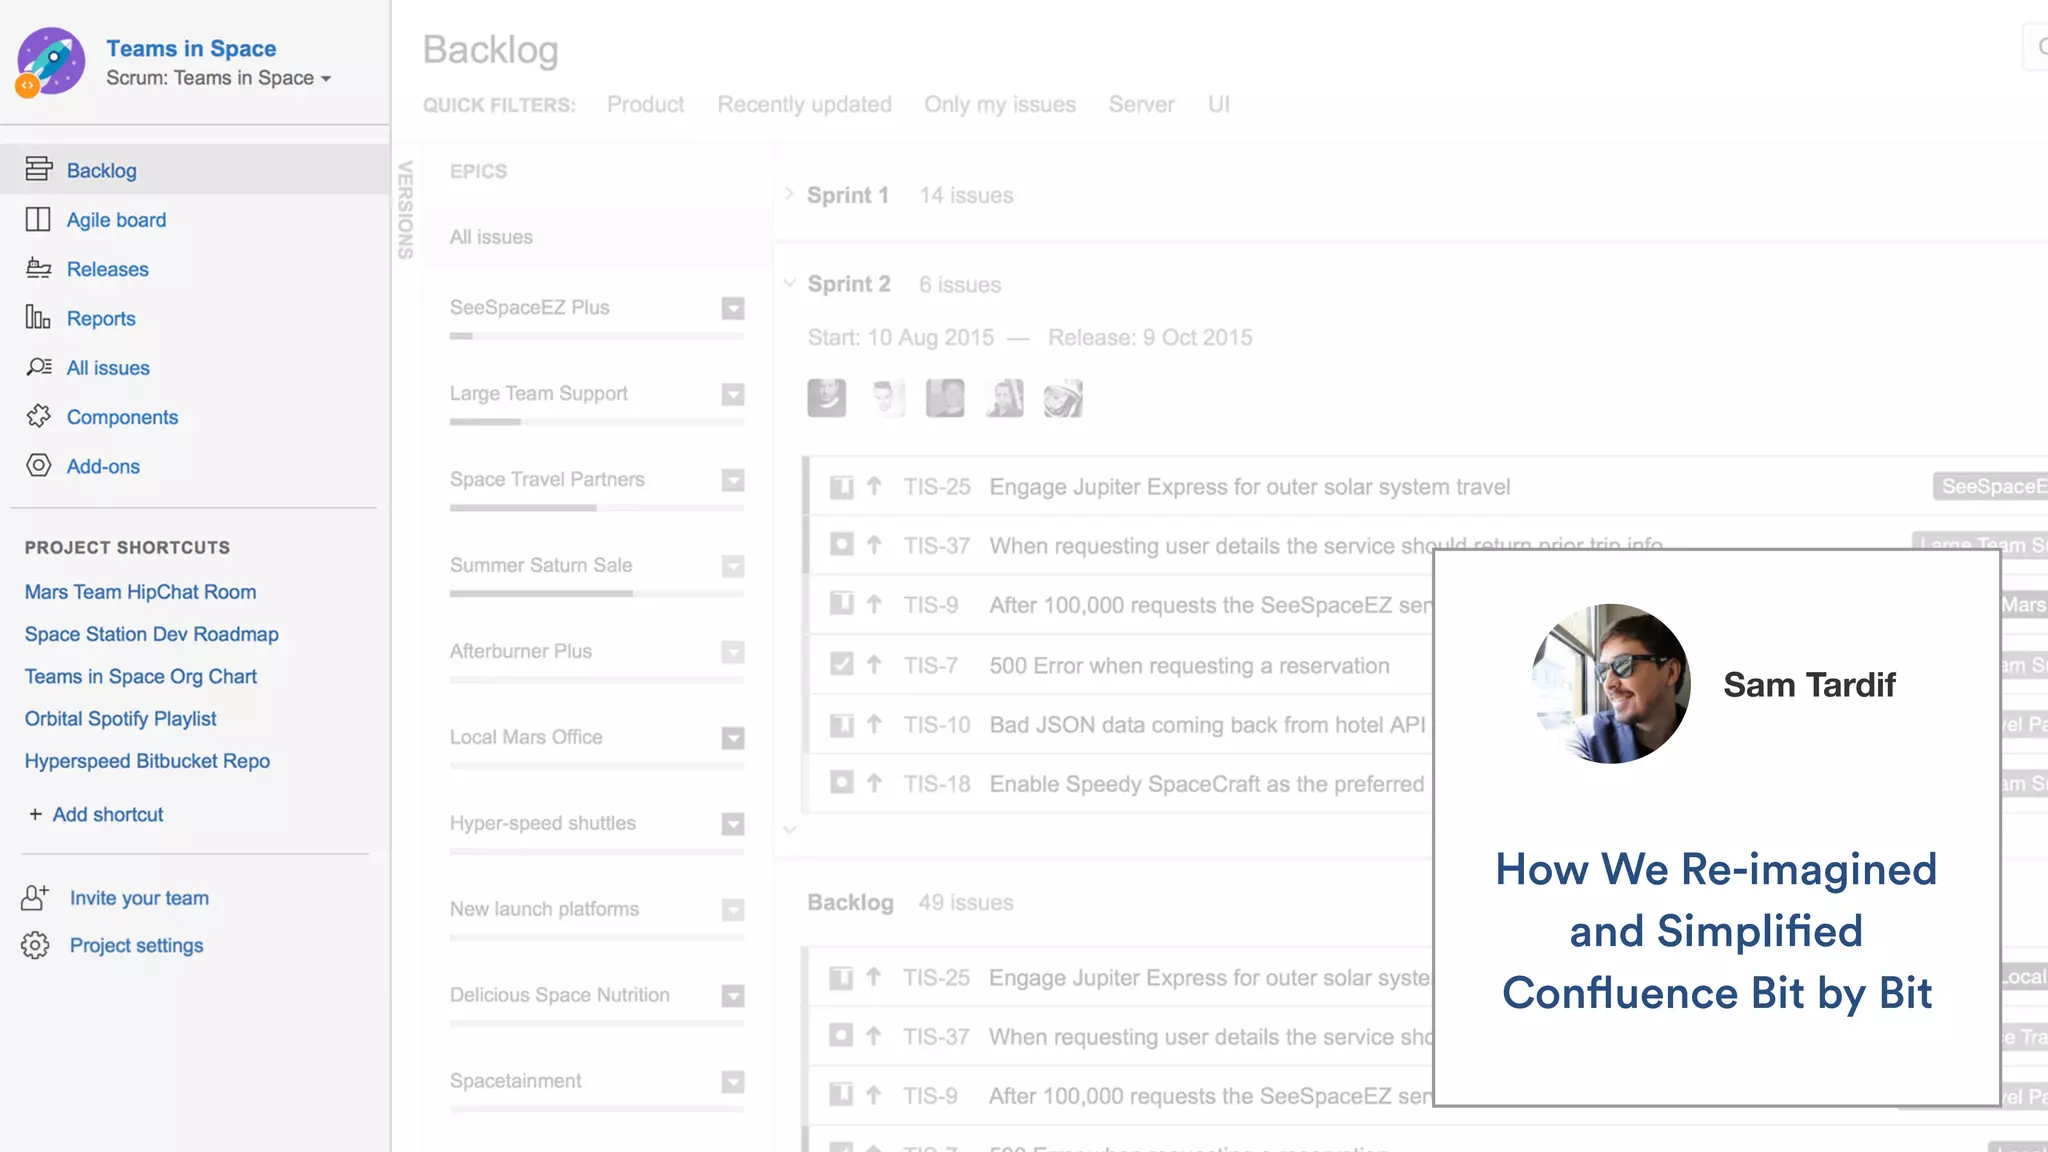Open Releases from the sidebar
This screenshot has height=1152, width=2048.
pyautogui.click(x=107, y=269)
